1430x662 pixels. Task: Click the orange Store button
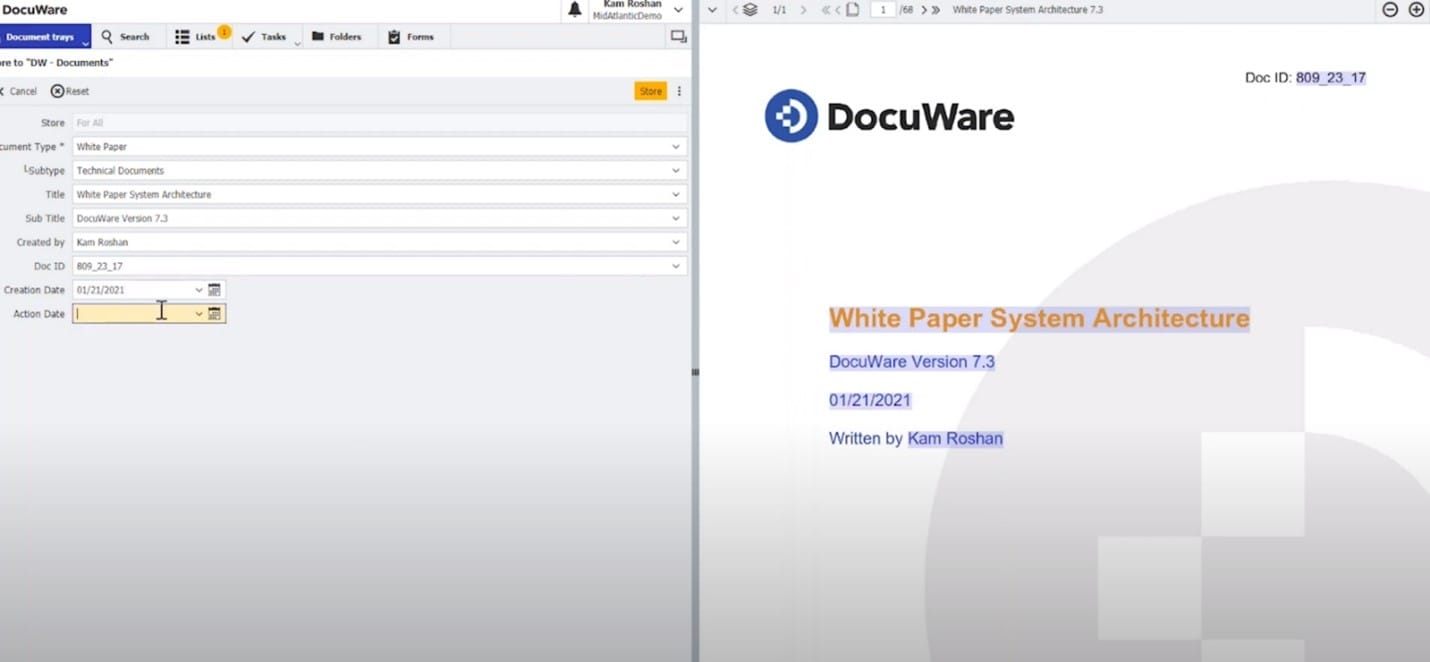[x=650, y=90]
